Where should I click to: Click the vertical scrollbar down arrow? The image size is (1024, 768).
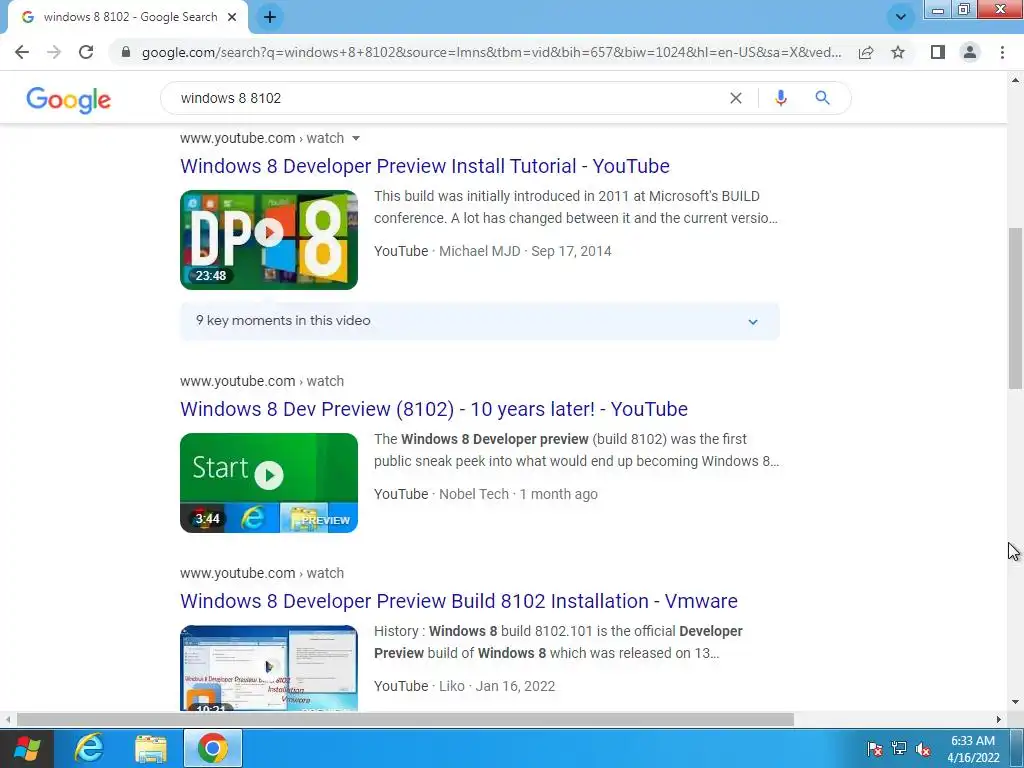1015,703
